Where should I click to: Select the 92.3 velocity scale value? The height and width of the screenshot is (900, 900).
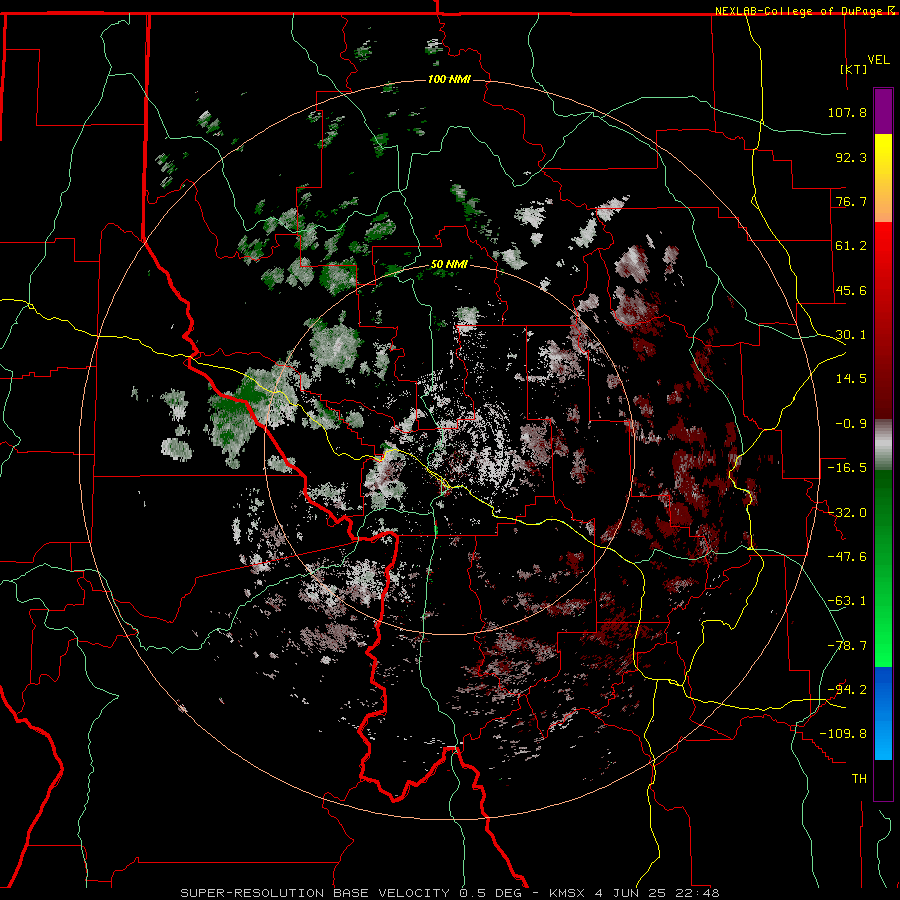[851, 157]
